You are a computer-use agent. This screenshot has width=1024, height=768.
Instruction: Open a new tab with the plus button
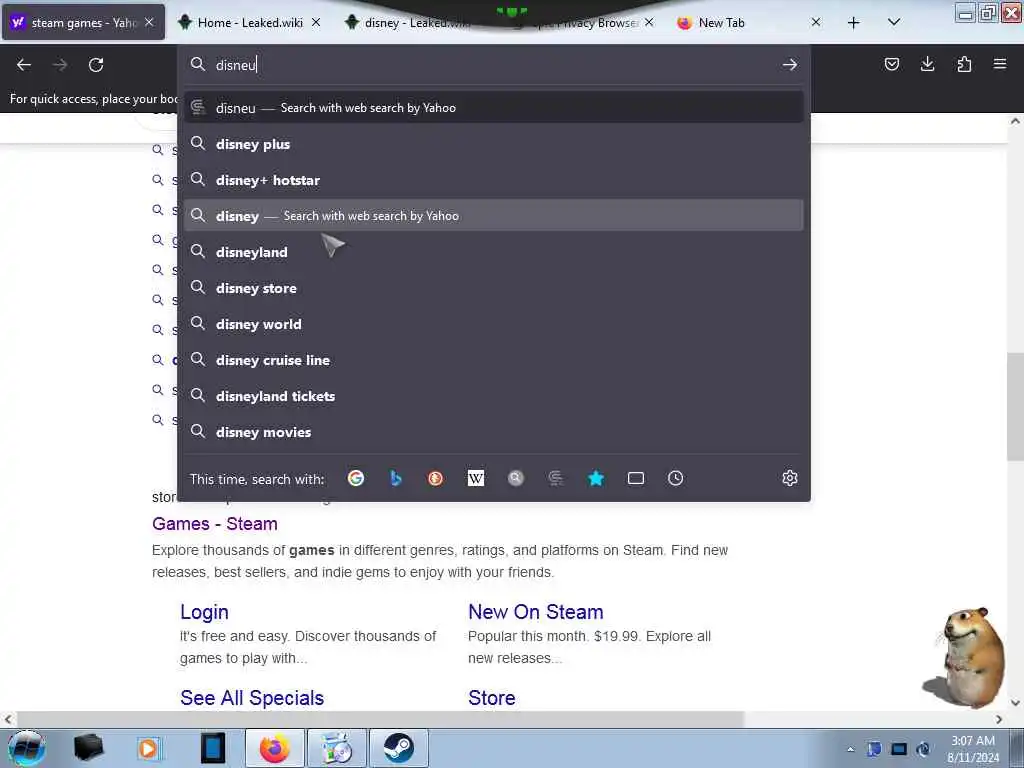click(x=853, y=23)
